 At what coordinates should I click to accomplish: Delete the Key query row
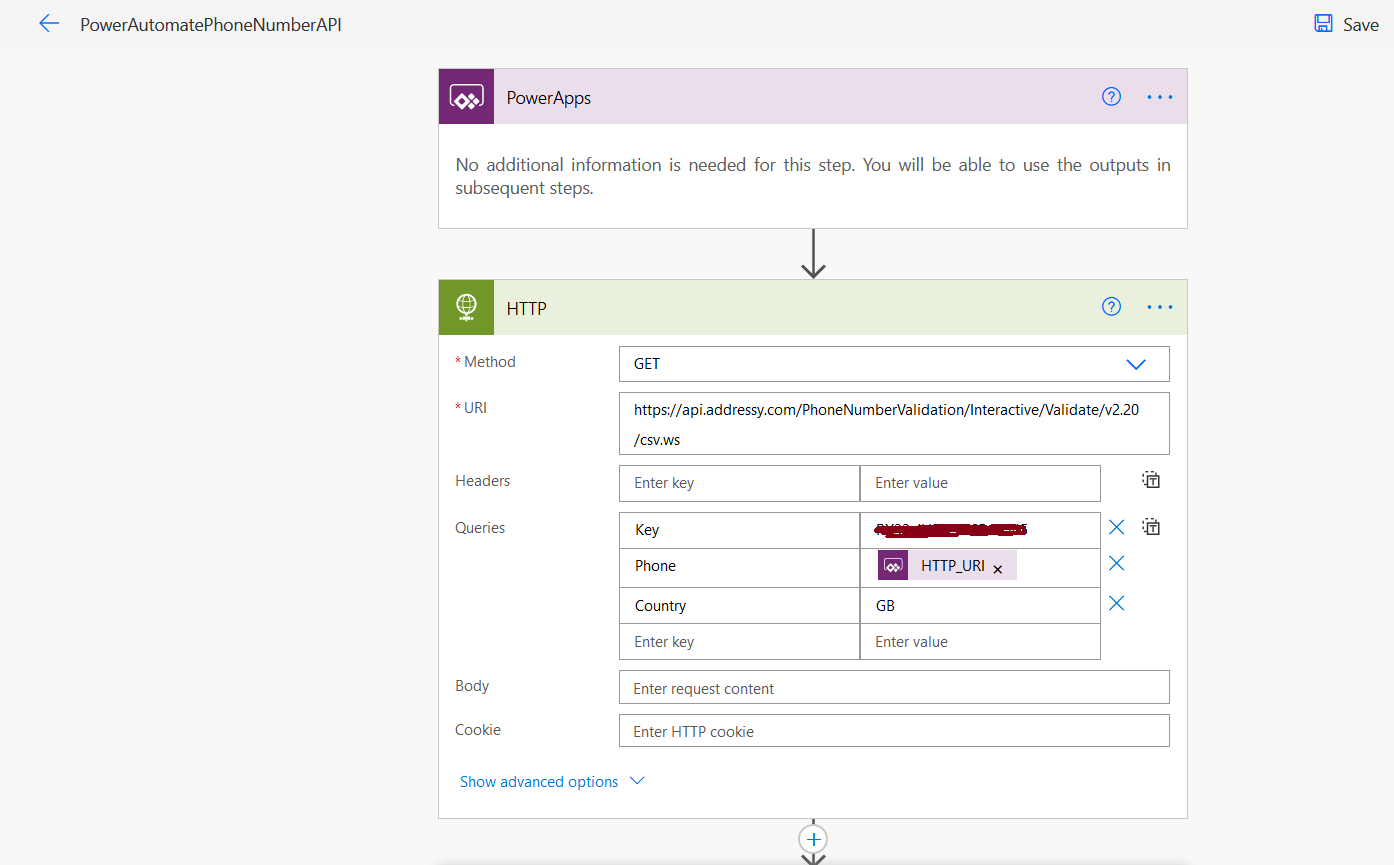click(1116, 526)
